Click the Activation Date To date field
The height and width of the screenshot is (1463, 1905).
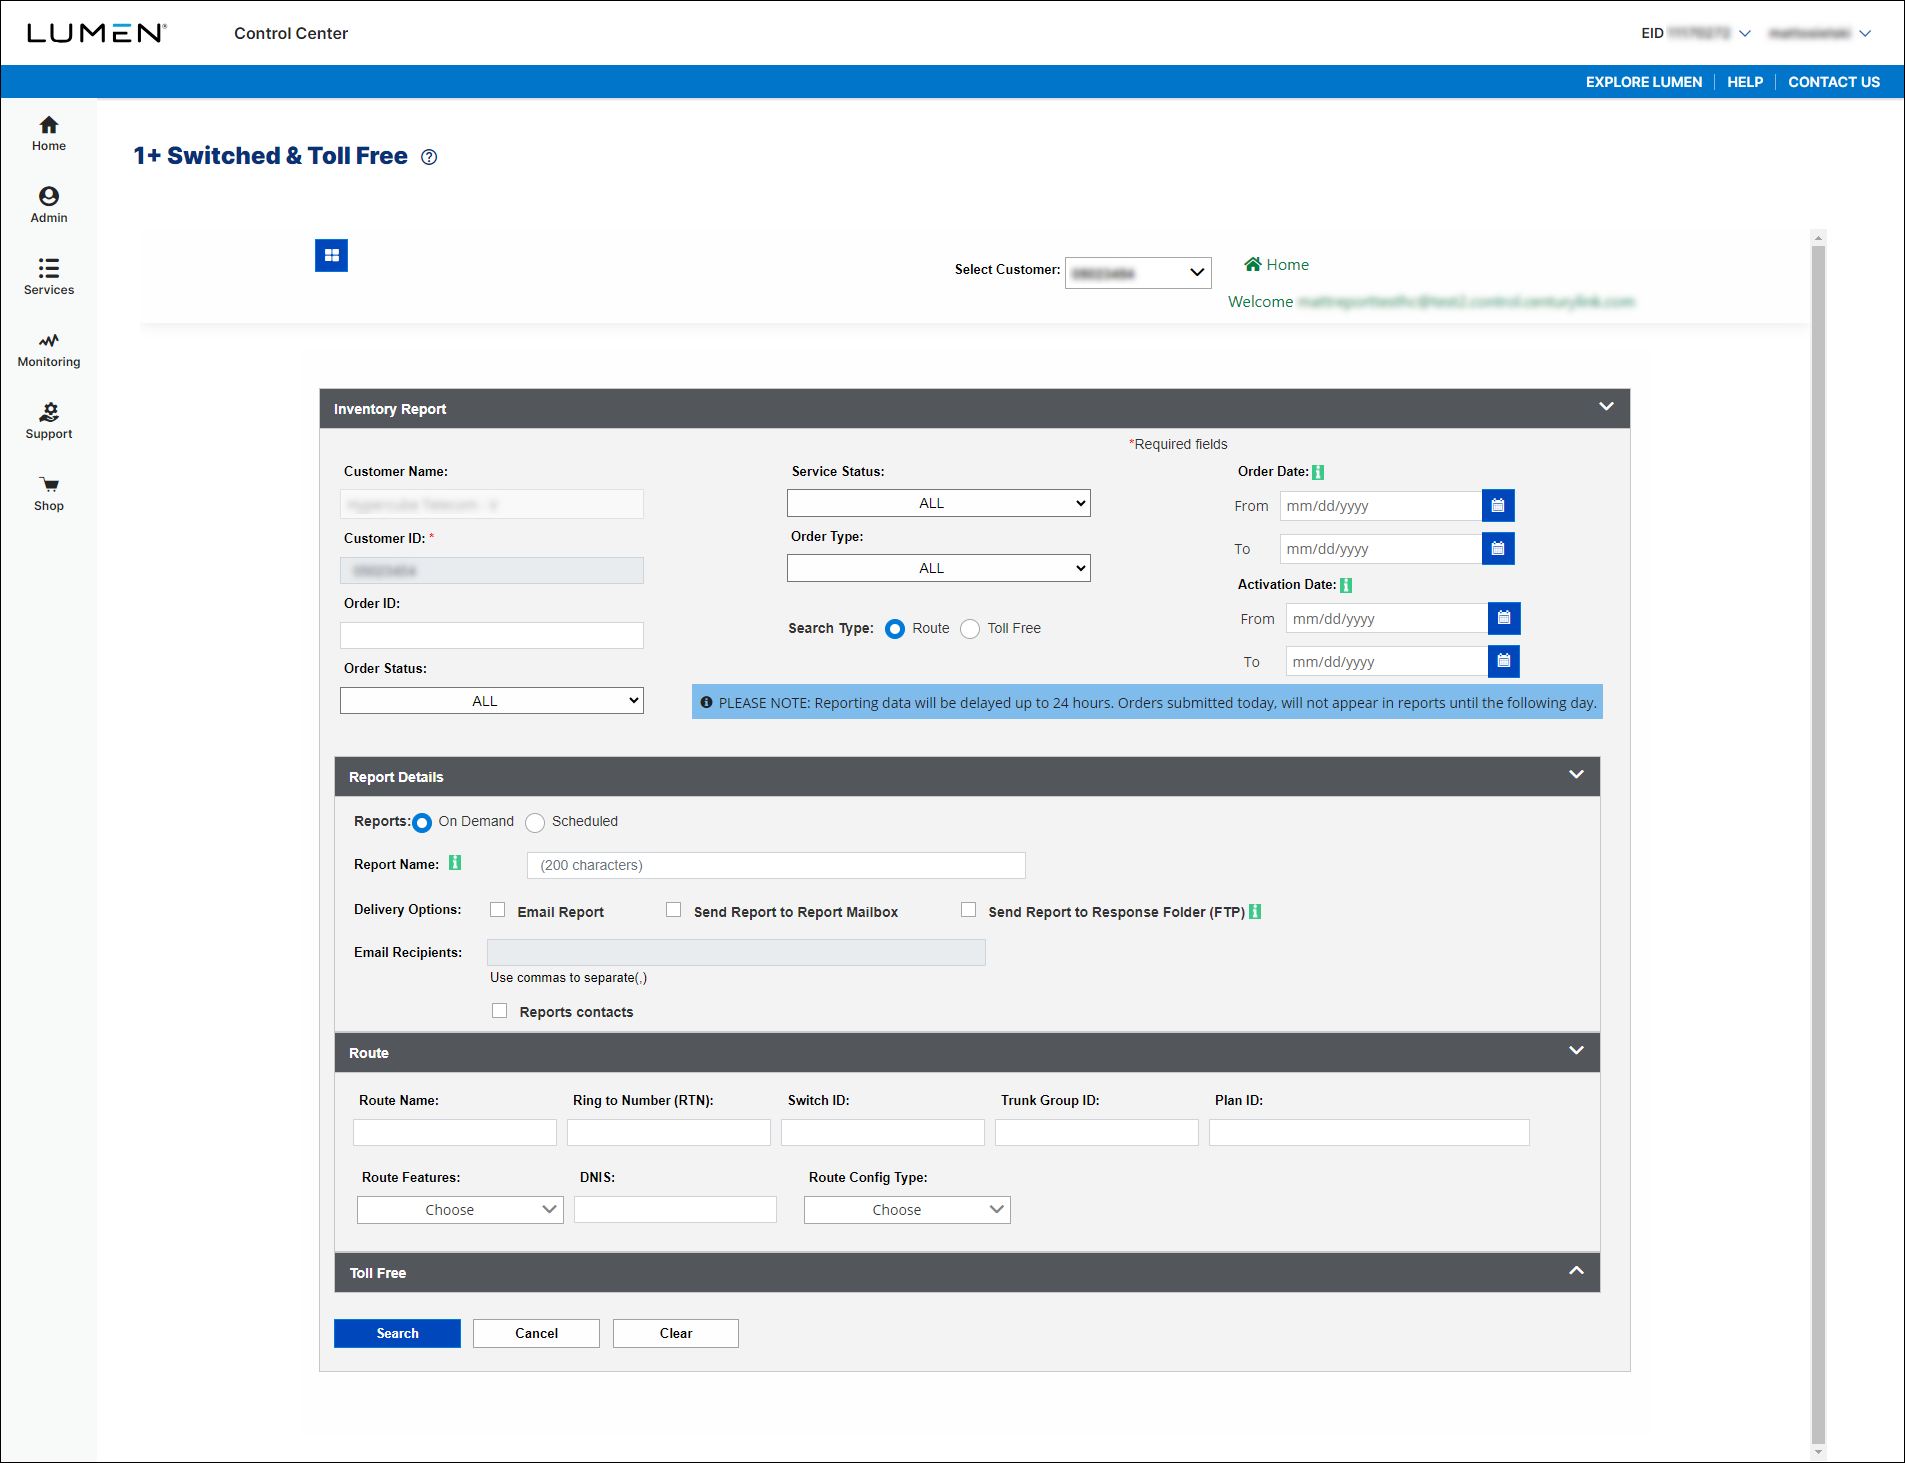(x=1387, y=662)
